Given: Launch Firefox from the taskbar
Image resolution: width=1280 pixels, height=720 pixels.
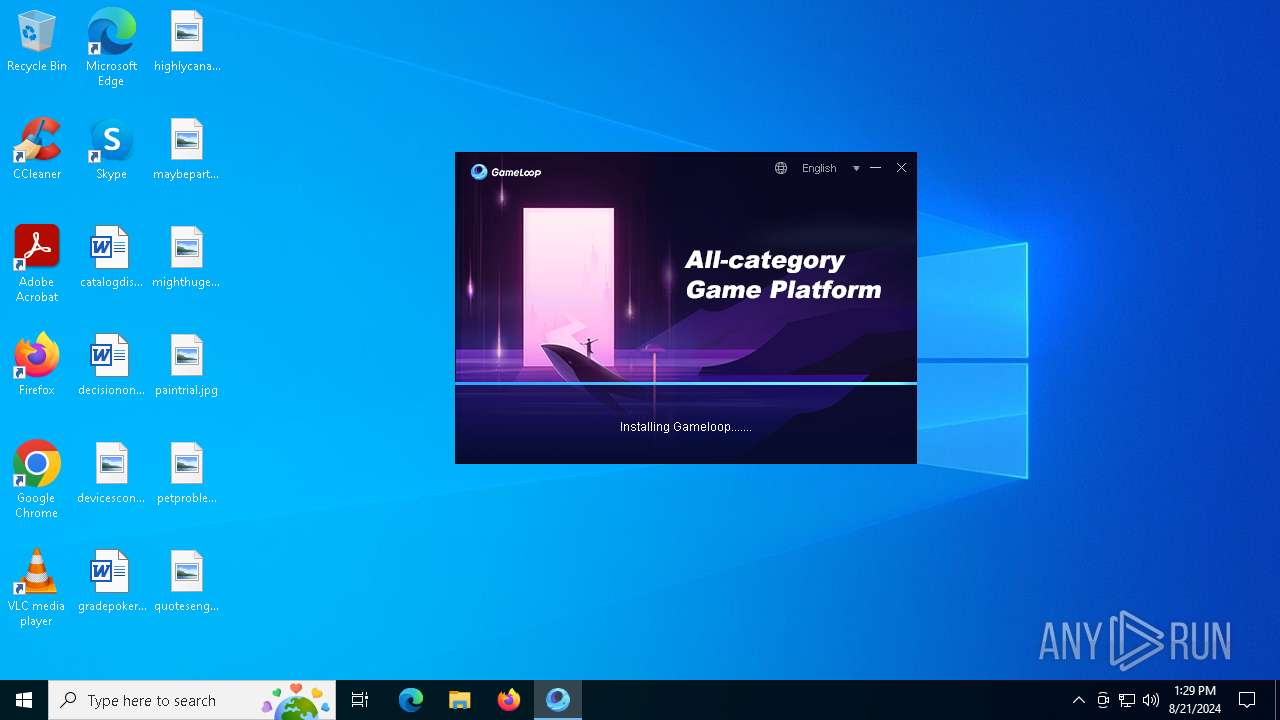Looking at the screenshot, I should (509, 700).
